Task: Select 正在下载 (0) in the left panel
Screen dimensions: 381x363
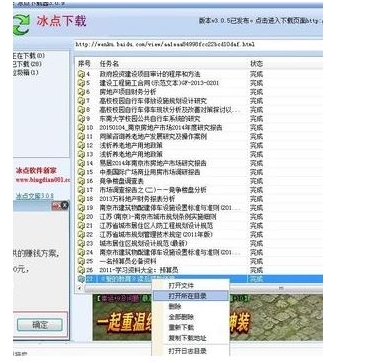Action: (x=29, y=56)
